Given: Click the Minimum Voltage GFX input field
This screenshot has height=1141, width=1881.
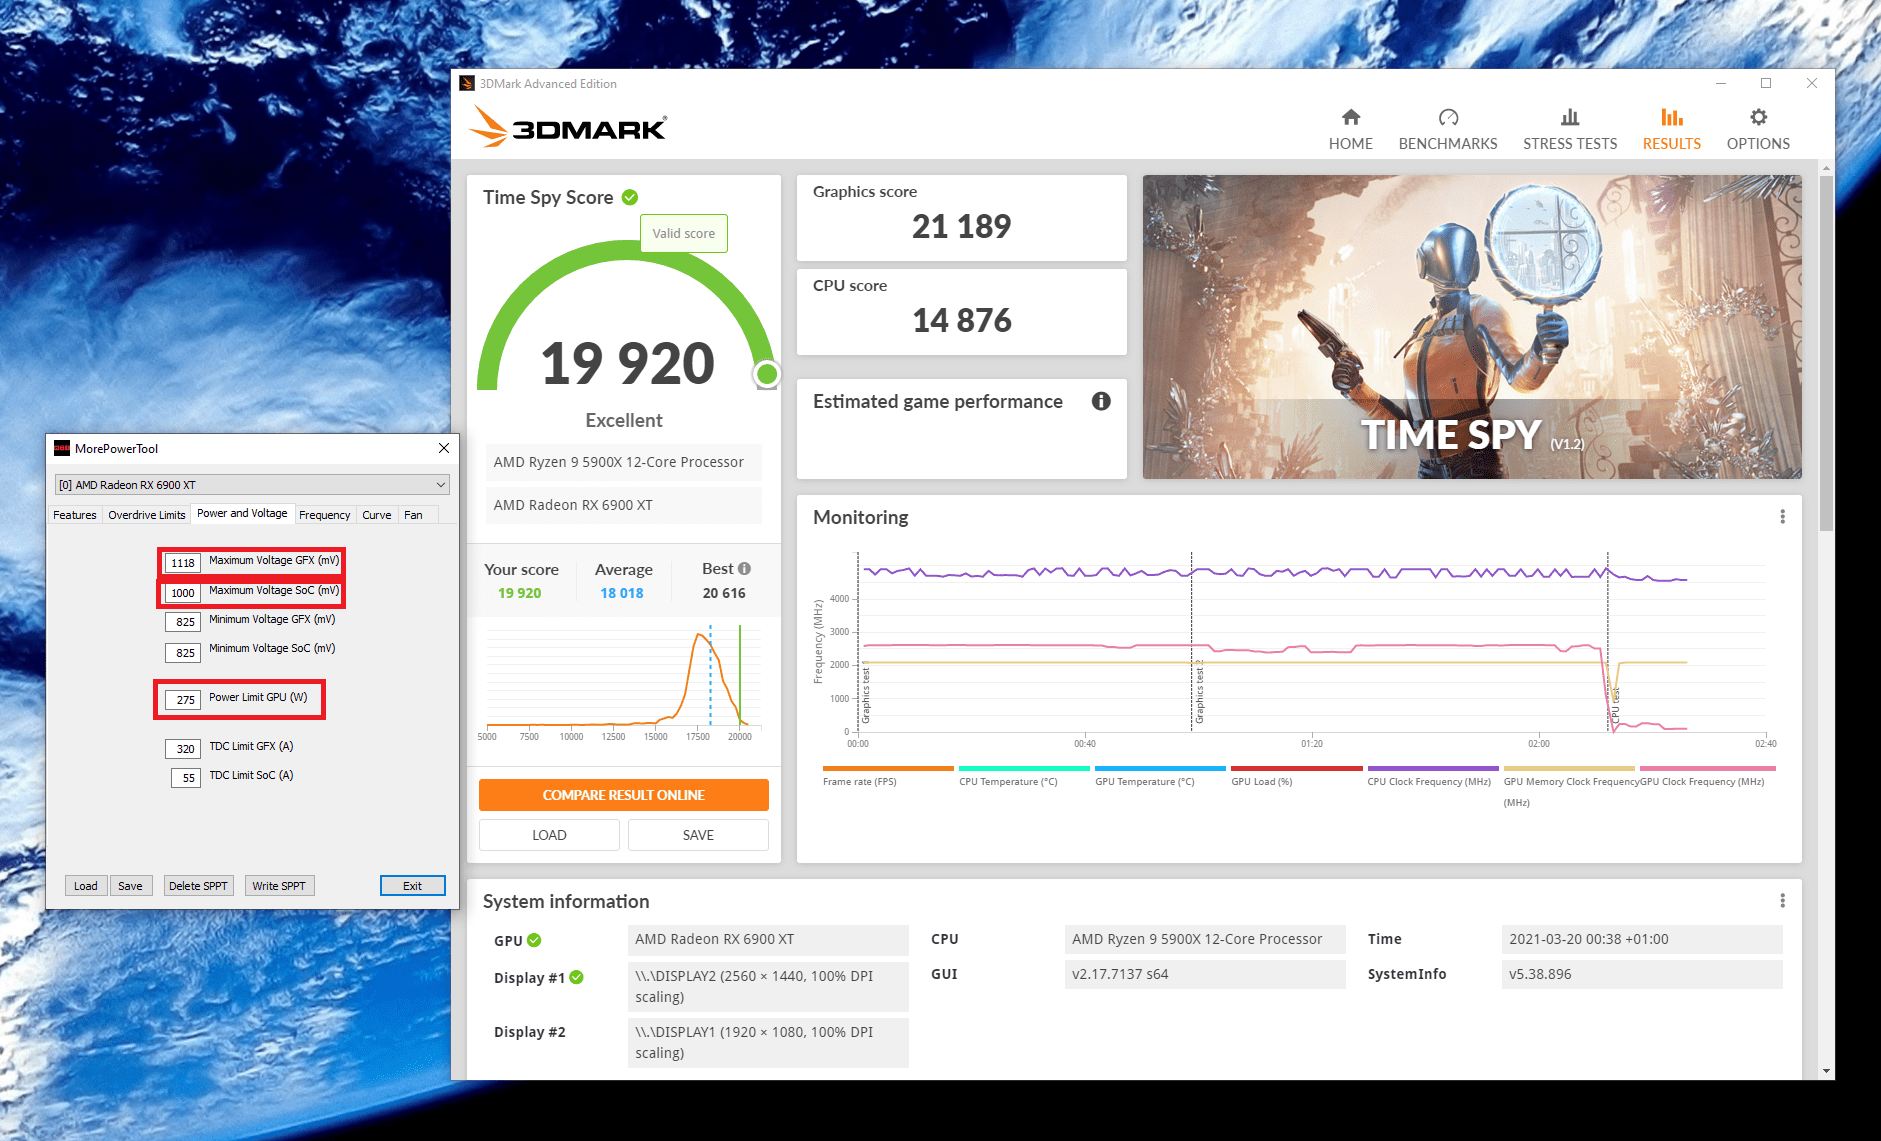Looking at the screenshot, I should [183, 622].
